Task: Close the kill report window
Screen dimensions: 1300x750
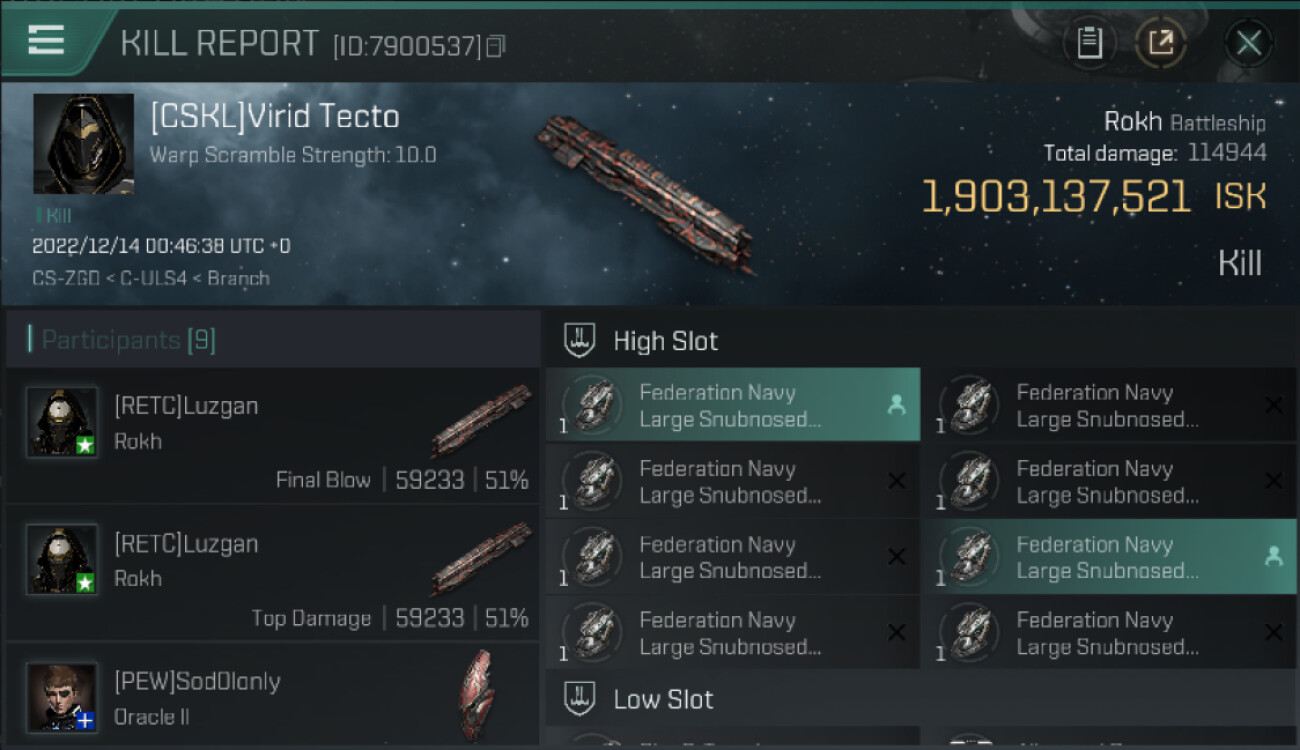Action: (x=1248, y=43)
